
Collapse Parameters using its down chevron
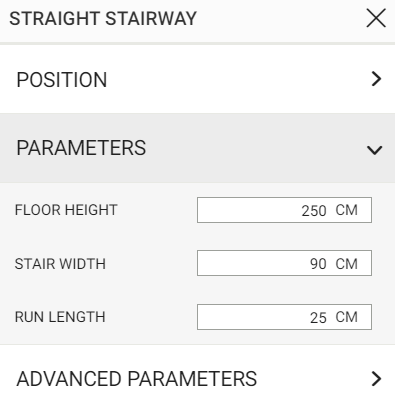tap(374, 150)
